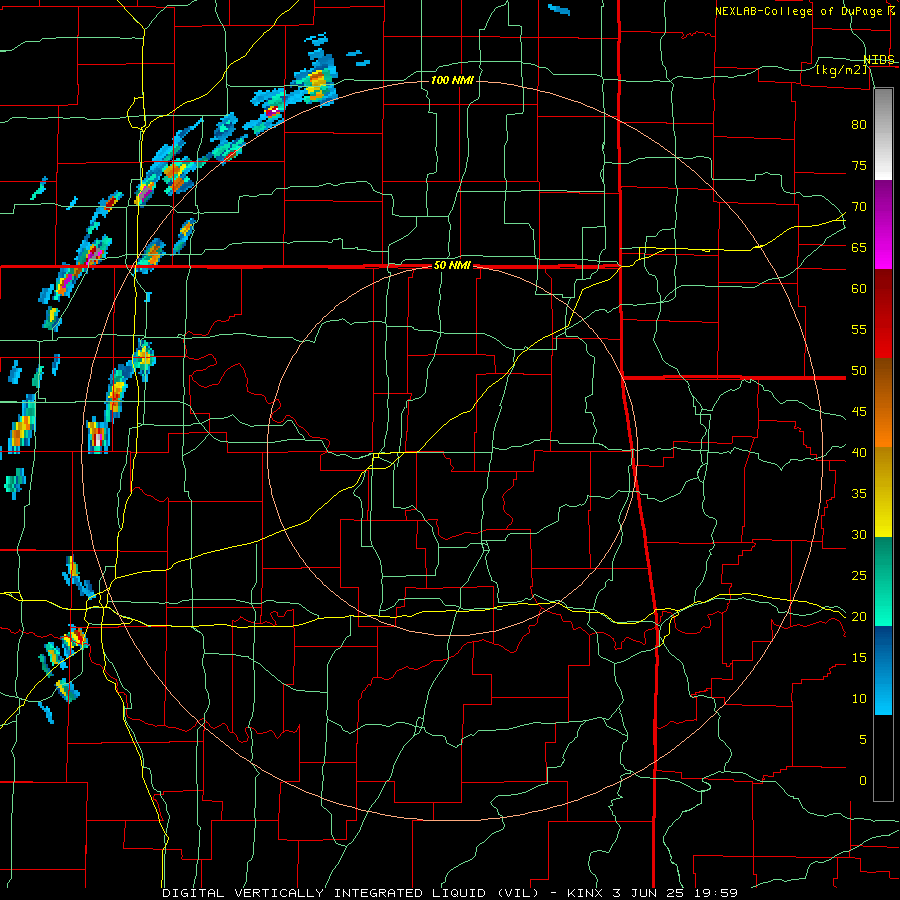900x900 pixels.
Task: Click the green segment of the color scale
Action: (x=883, y=581)
